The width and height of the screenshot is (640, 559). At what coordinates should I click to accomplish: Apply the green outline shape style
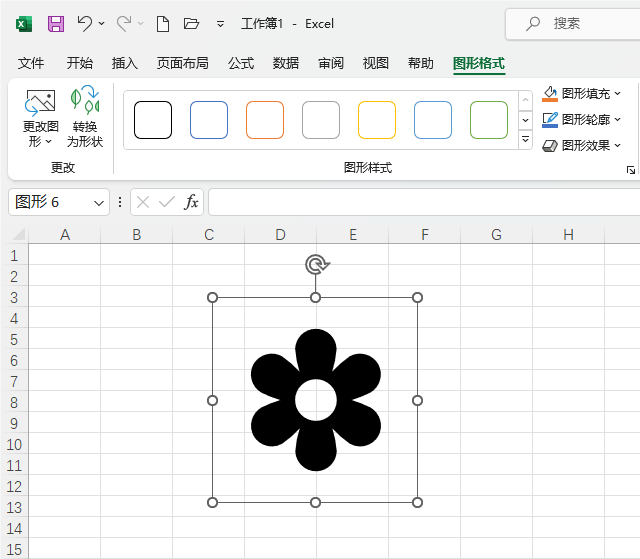pos(489,120)
